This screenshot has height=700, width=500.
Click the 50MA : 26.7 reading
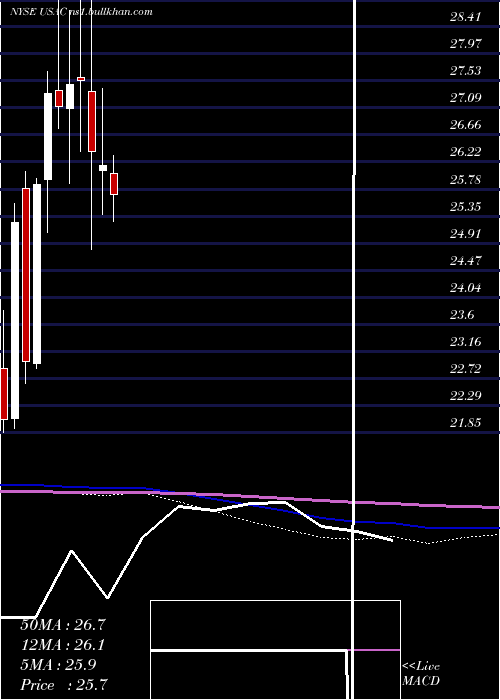click(62, 625)
